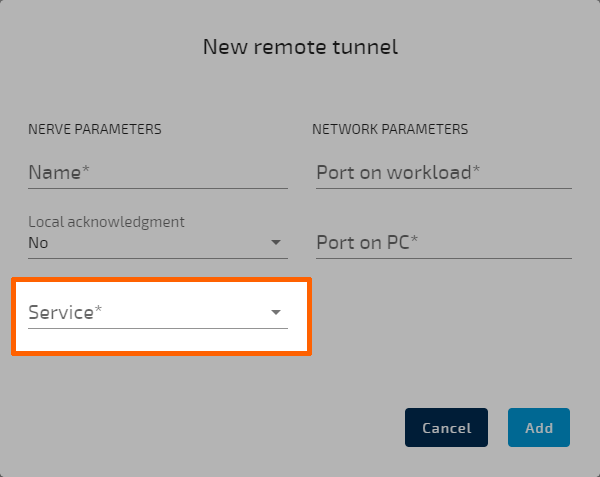This screenshot has width=600, height=477.
Task: Click the underline beneath the Service field
Action: pos(157,328)
